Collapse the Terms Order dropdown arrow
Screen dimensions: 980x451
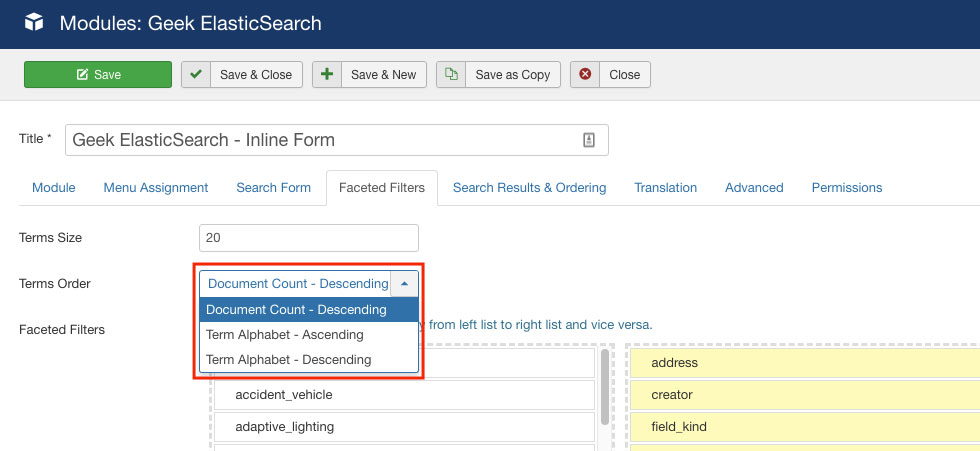(x=404, y=284)
